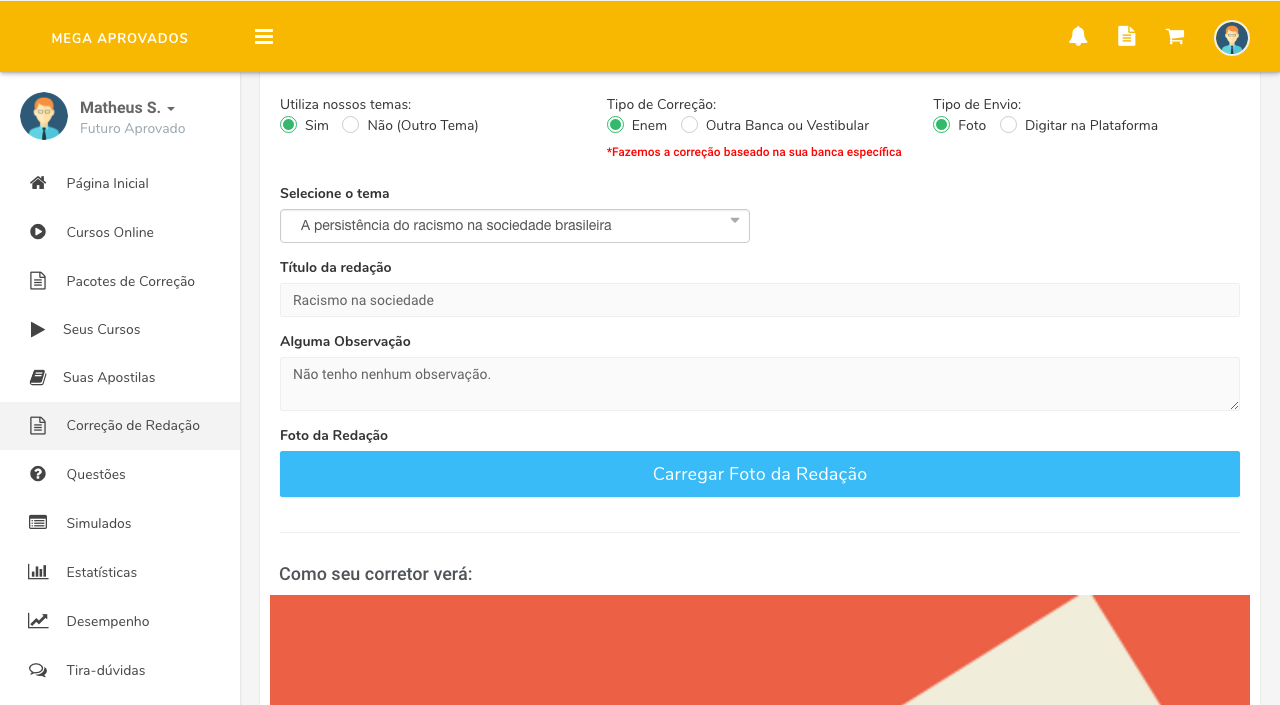The width and height of the screenshot is (1280, 705).
Task: Click the 'Título da redação' input field
Action: click(x=760, y=300)
